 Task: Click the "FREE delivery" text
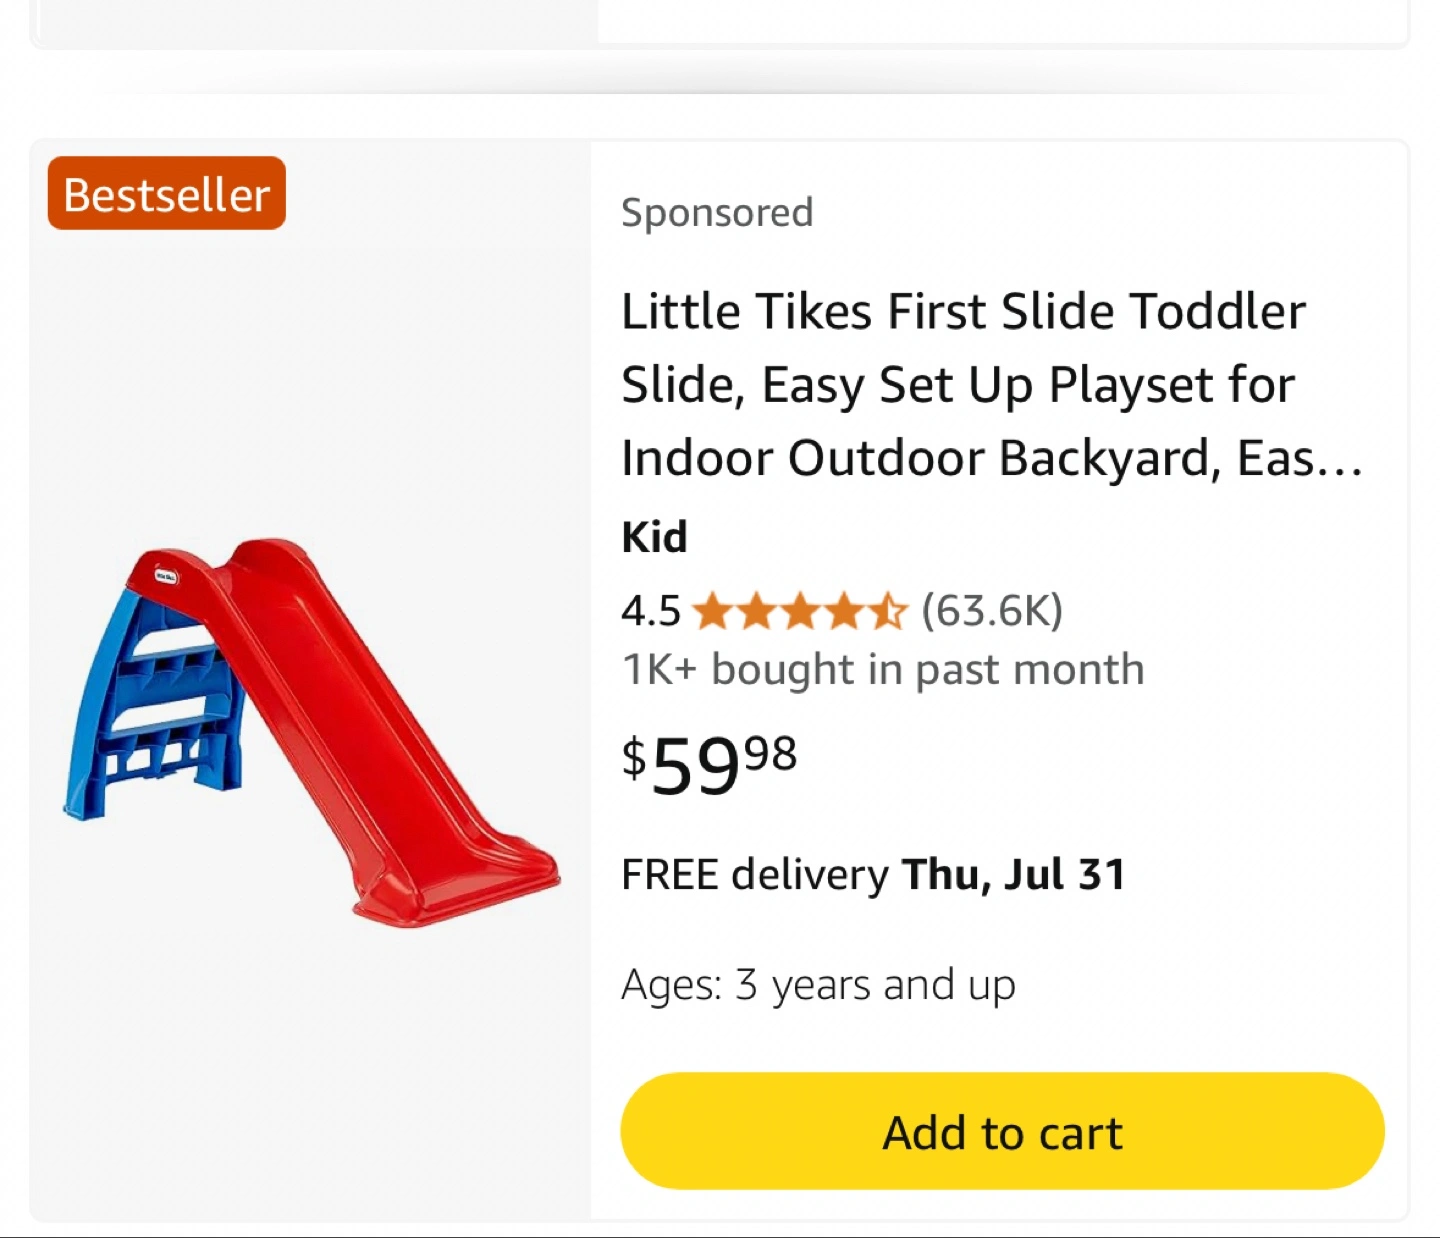pos(754,875)
